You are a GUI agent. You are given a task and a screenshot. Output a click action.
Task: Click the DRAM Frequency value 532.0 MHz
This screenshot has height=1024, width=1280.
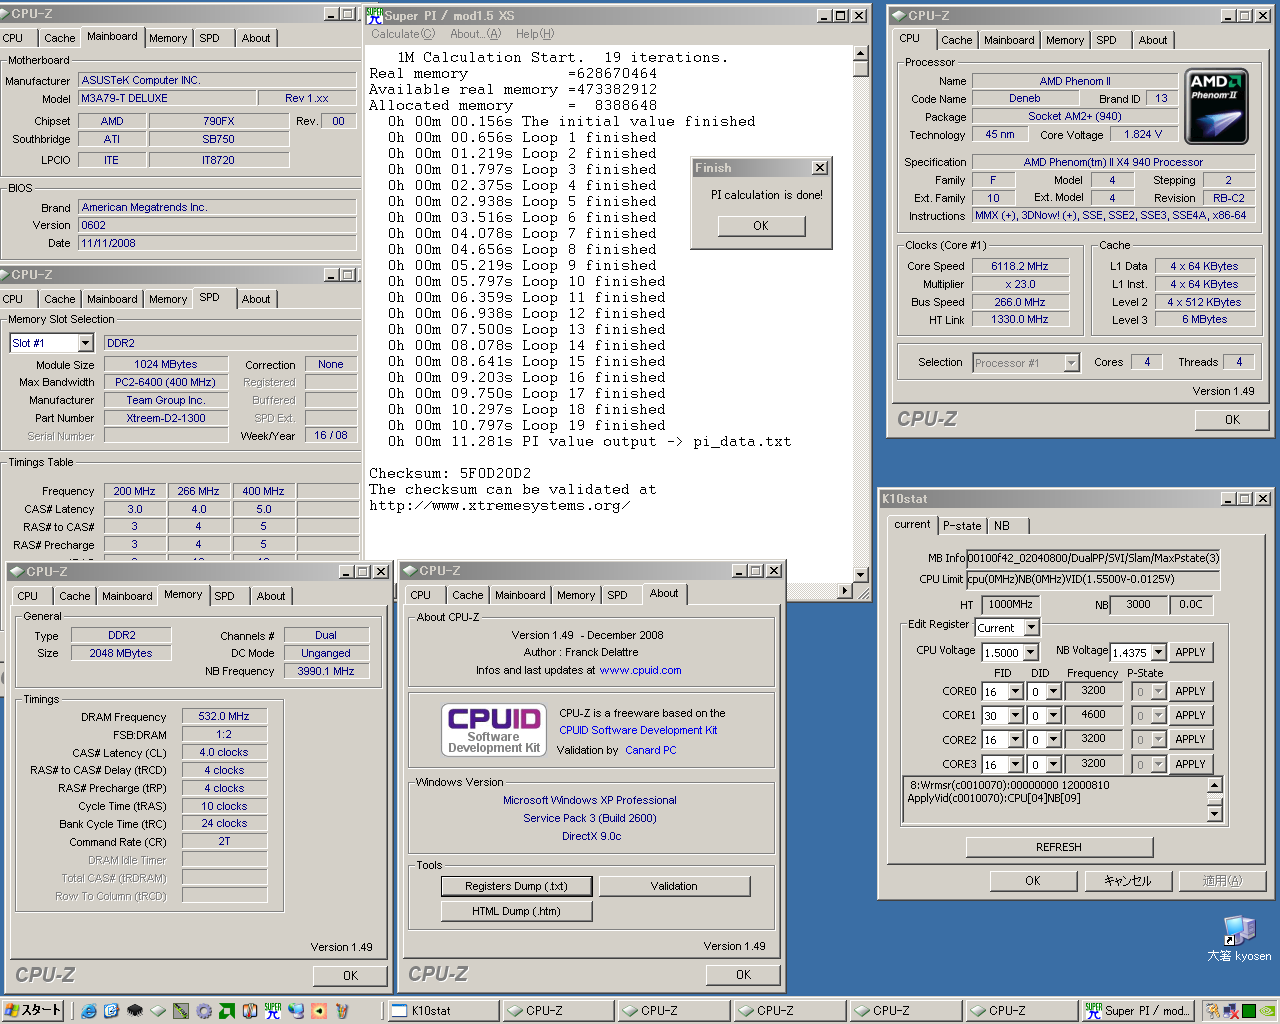224,716
